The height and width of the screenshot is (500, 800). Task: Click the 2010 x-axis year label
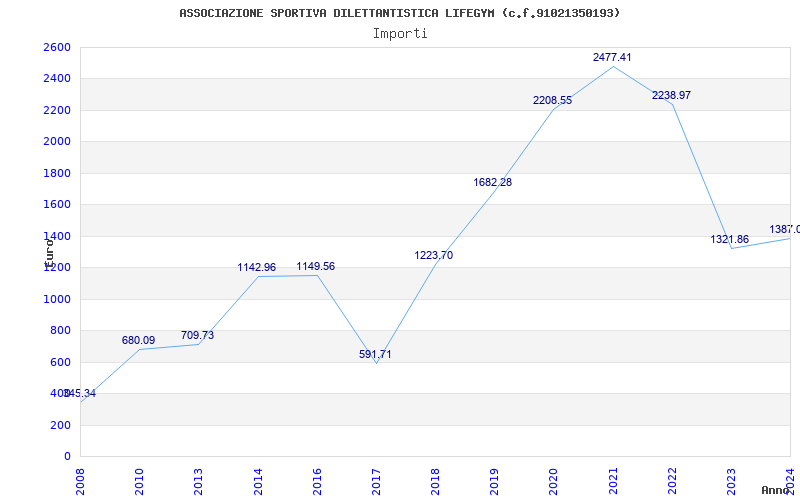(x=139, y=481)
